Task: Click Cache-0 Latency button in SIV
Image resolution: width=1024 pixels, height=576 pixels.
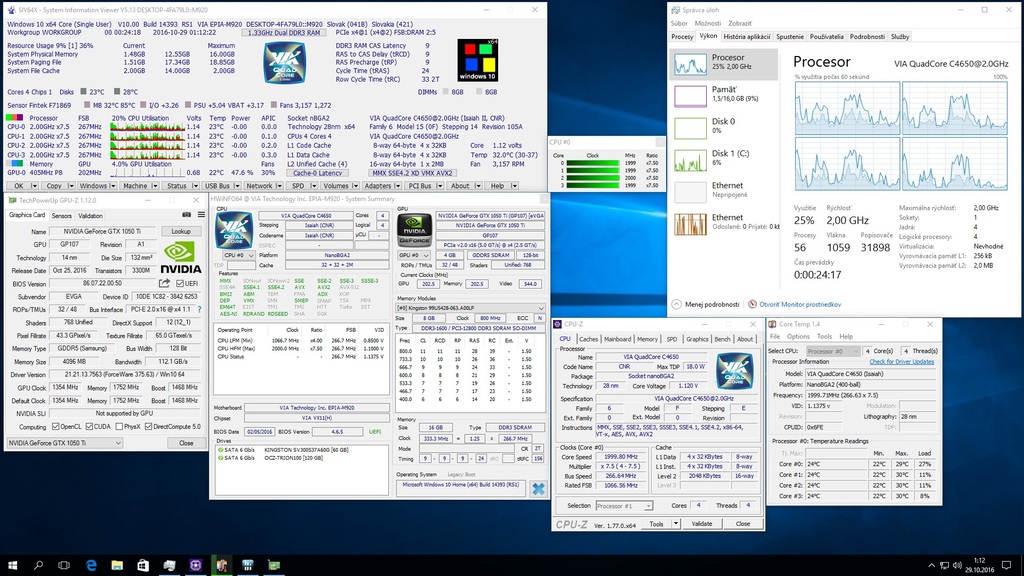Action: pyautogui.click(x=318, y=173)
